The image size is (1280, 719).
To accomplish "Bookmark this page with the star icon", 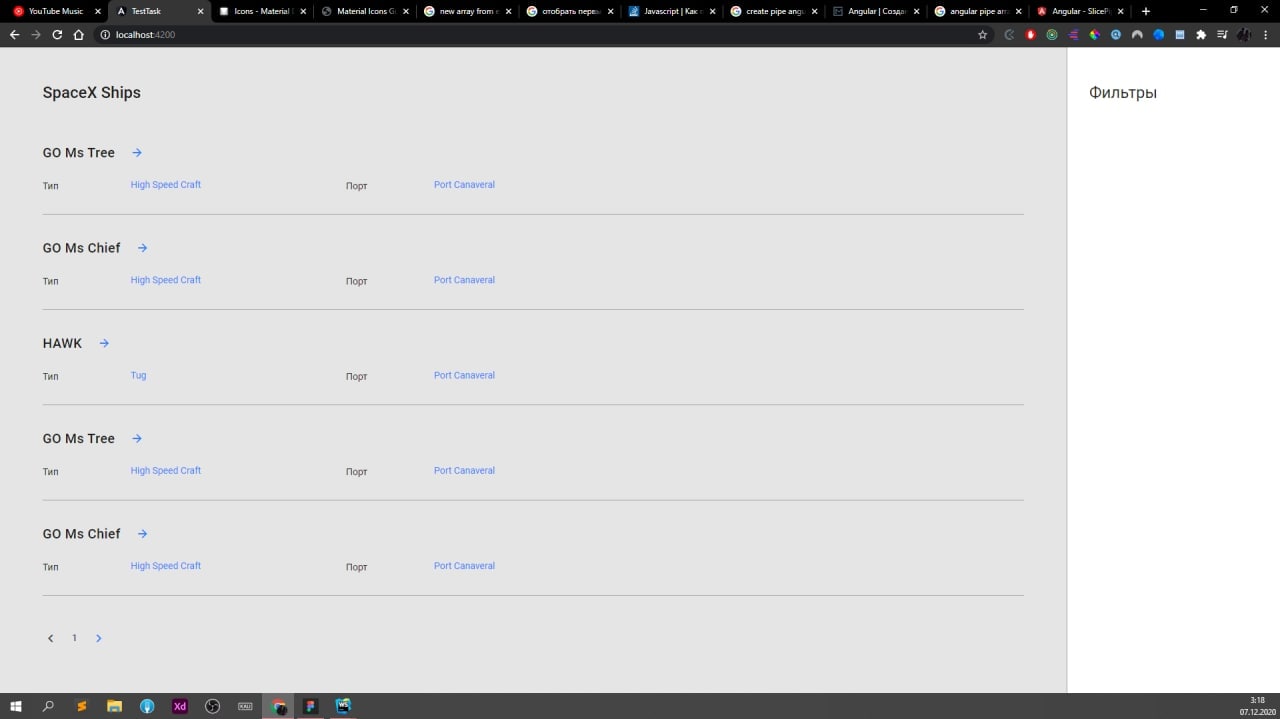I will pos(982,34).
